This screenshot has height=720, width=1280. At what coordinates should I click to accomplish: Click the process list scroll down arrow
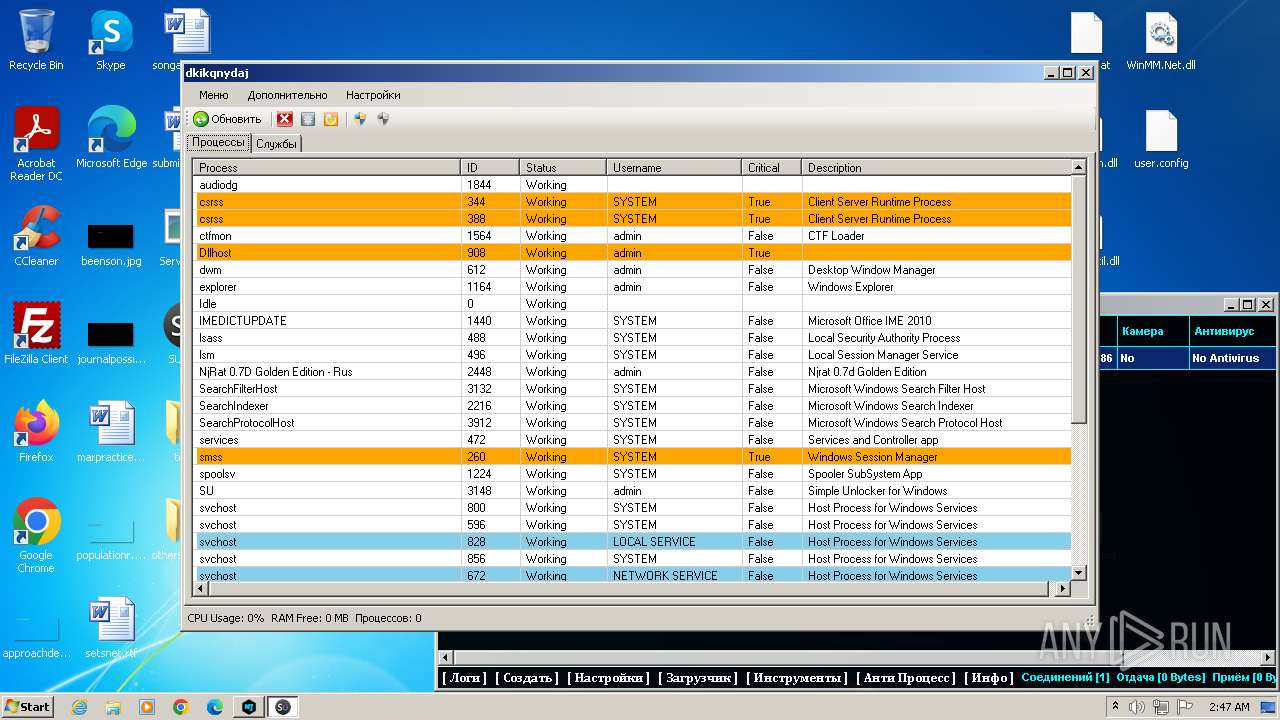1079,573
